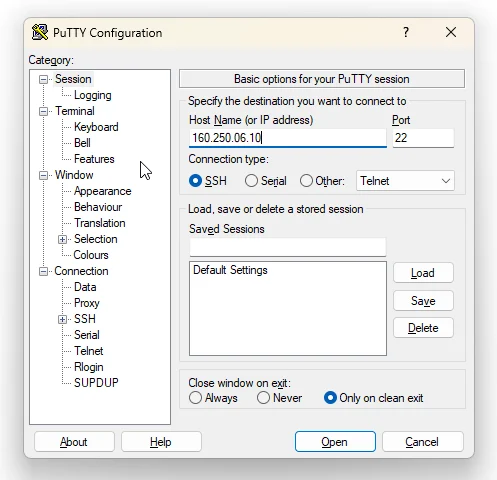
Task: Open the Translation settings category
Action: point(100,223)
